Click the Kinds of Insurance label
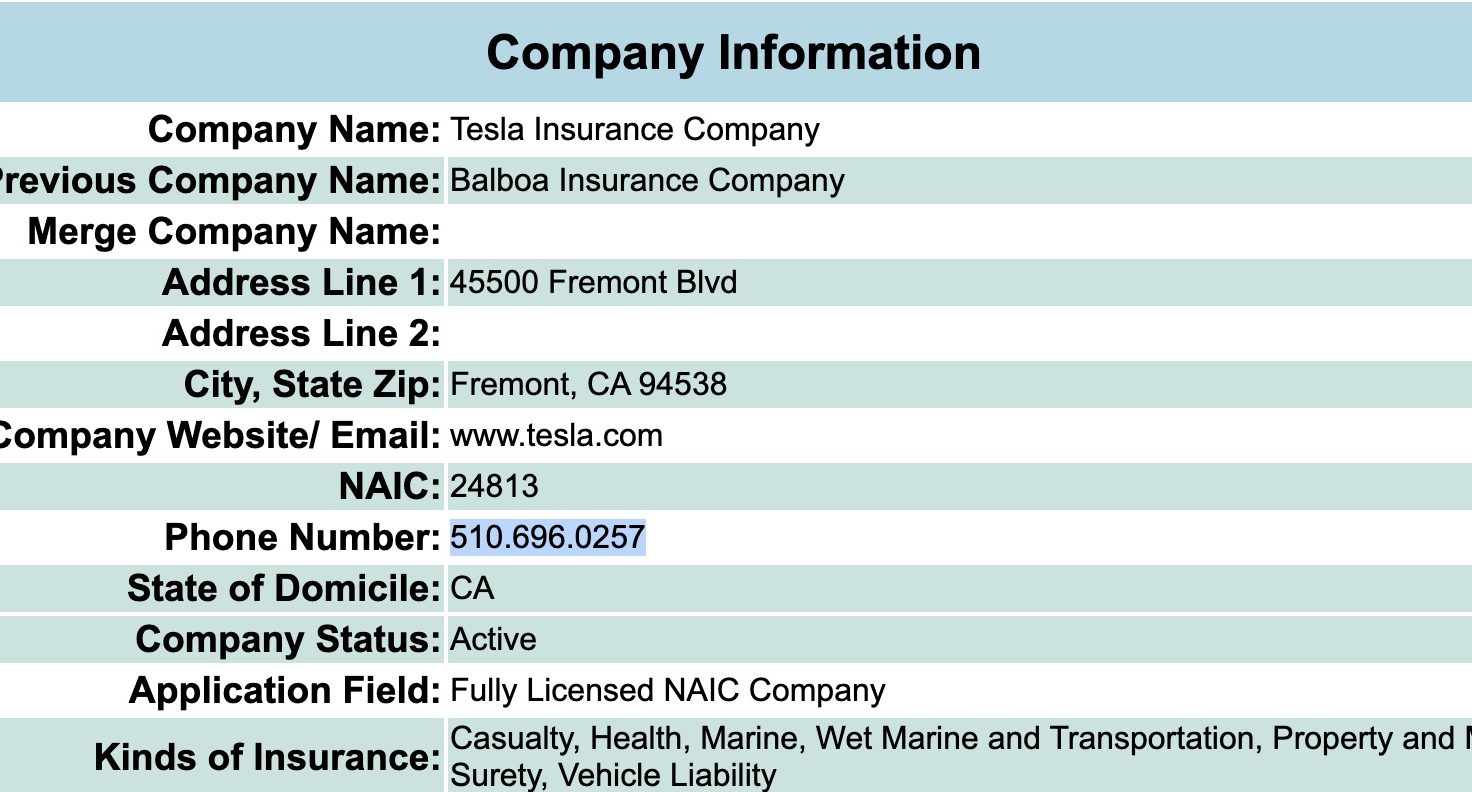Image resolution: width=1472 pixels, height=792 pixels. pos(267,757)
